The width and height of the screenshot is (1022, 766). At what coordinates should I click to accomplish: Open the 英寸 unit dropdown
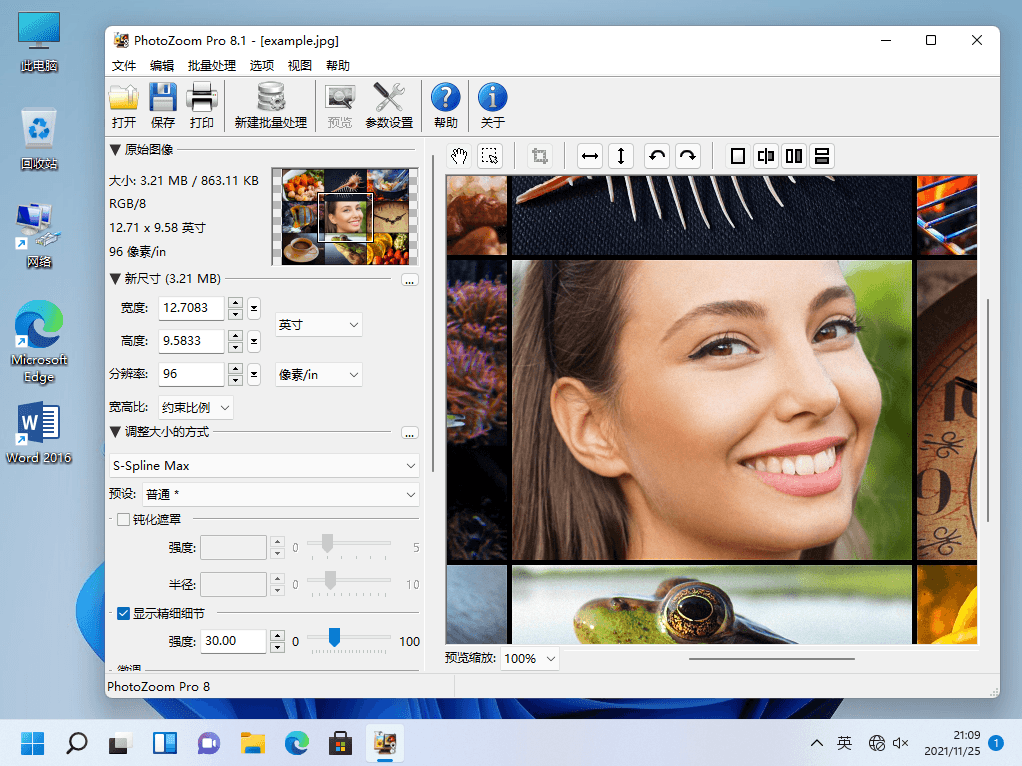click(319, 325)
